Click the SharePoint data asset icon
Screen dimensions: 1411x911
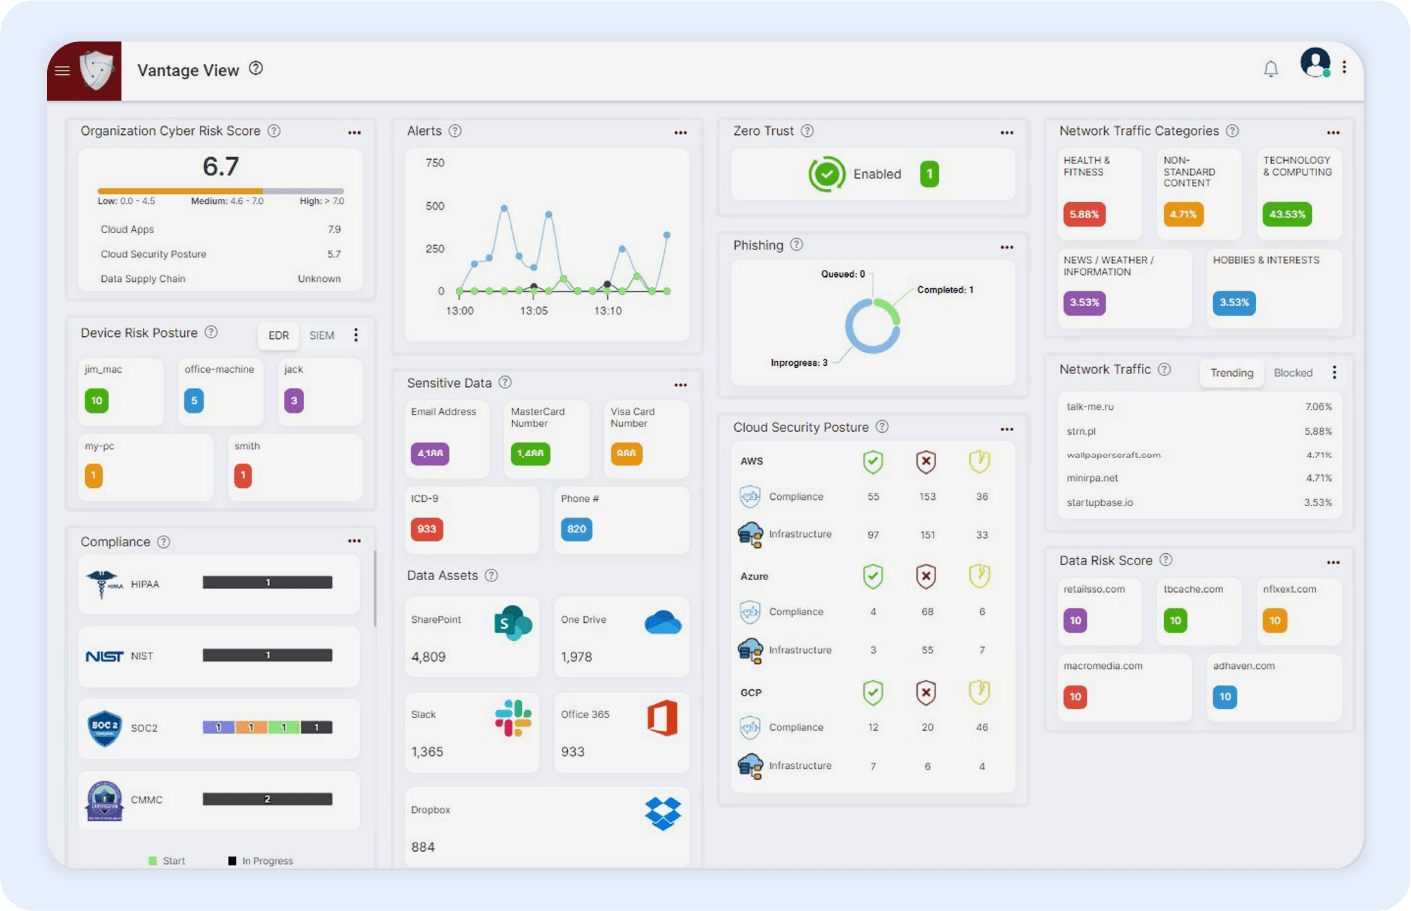coord(513,623)
